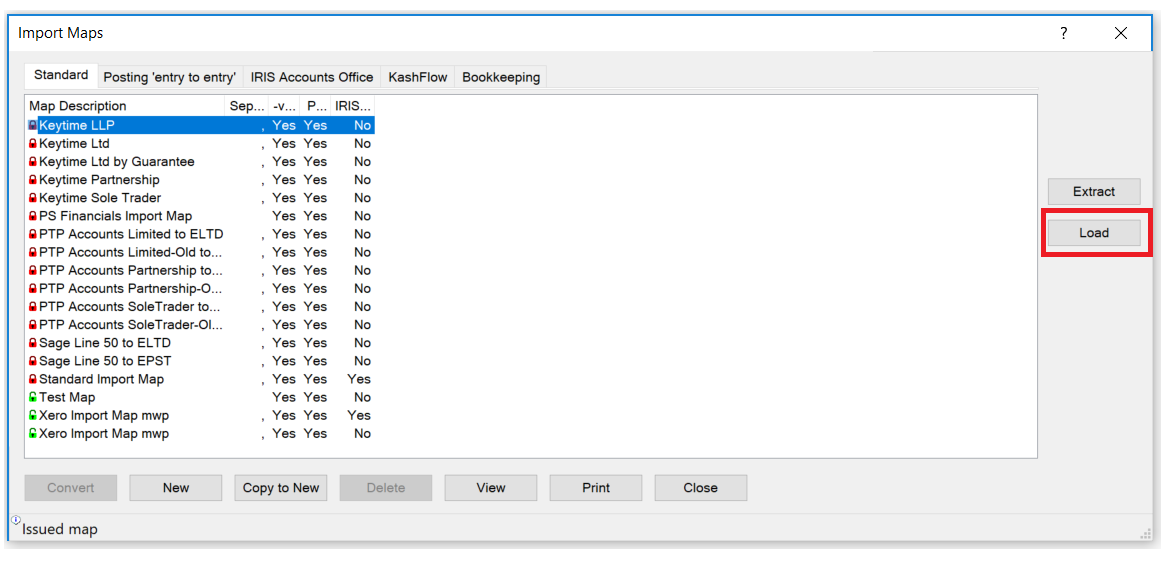Click the lock icon for PTP Accounts Partnership-O...
1168x564 pixels.
tap(33, 288)
